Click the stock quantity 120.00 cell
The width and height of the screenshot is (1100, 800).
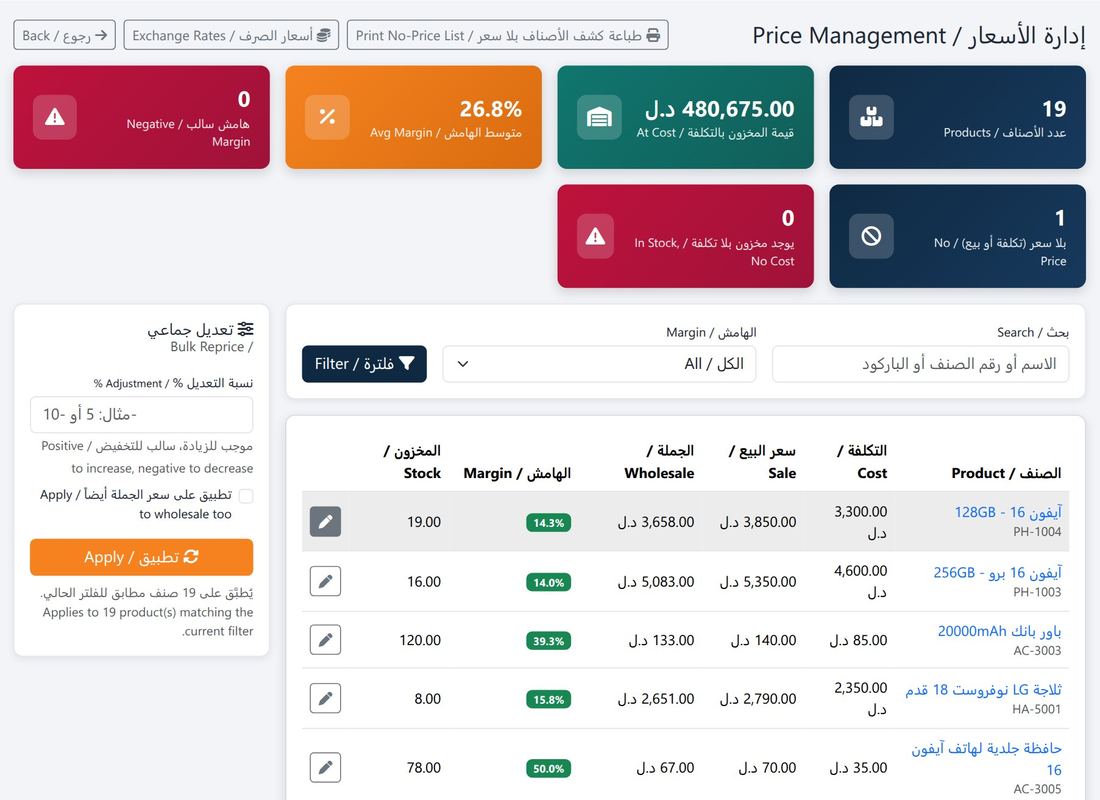420,640
